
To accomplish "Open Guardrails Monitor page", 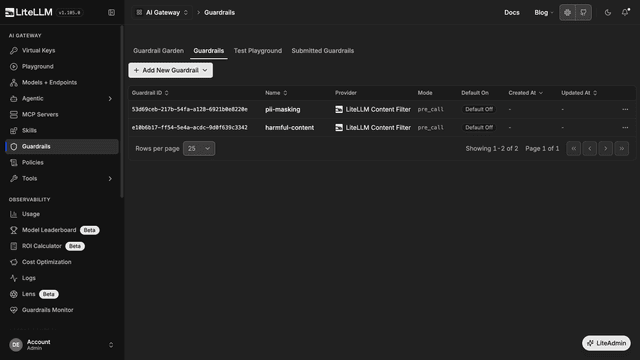I will coord(62,310).
